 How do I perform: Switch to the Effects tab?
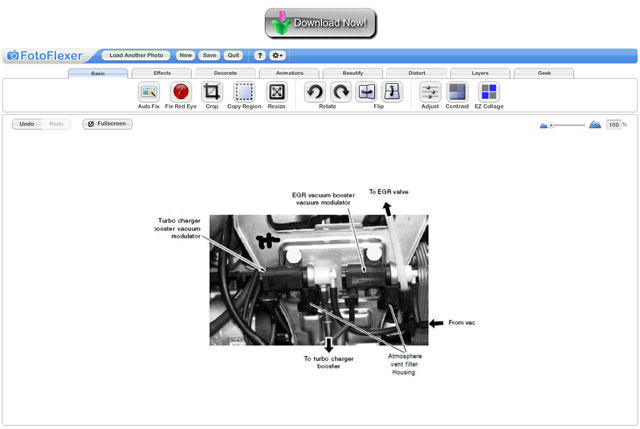(x=162, y=73)
